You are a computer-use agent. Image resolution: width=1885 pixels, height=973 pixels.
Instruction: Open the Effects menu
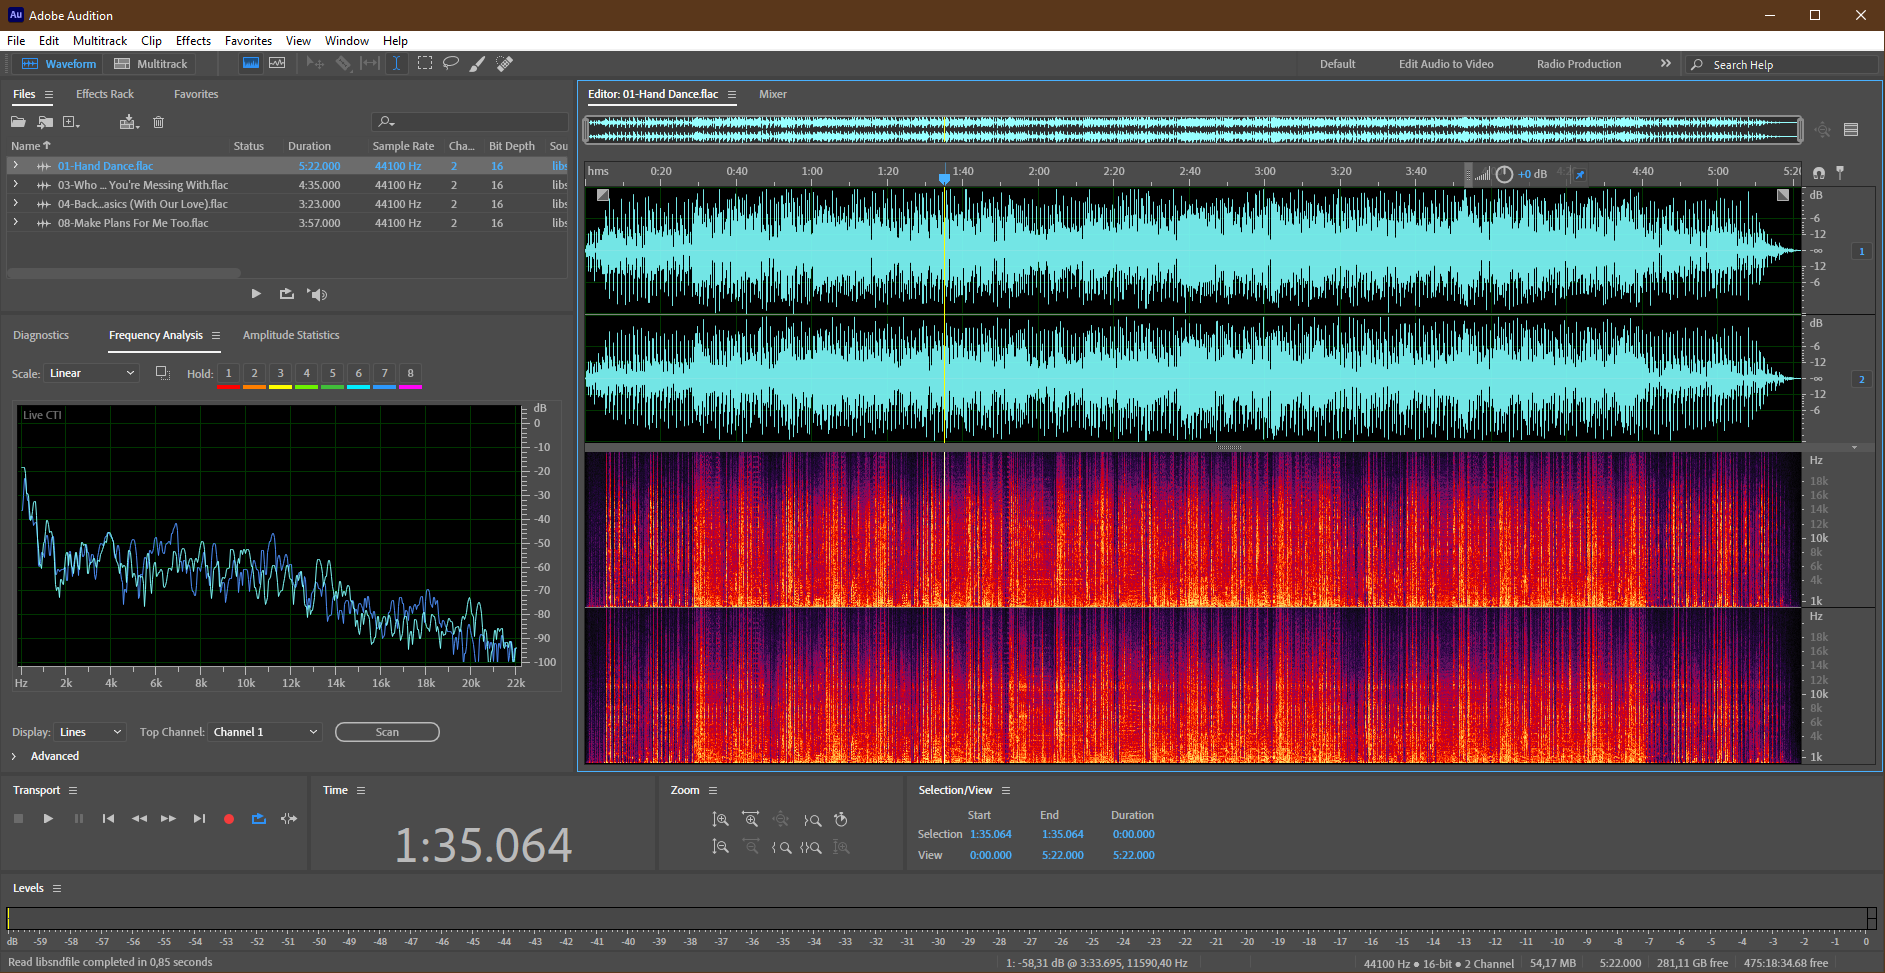click(193, 41)
